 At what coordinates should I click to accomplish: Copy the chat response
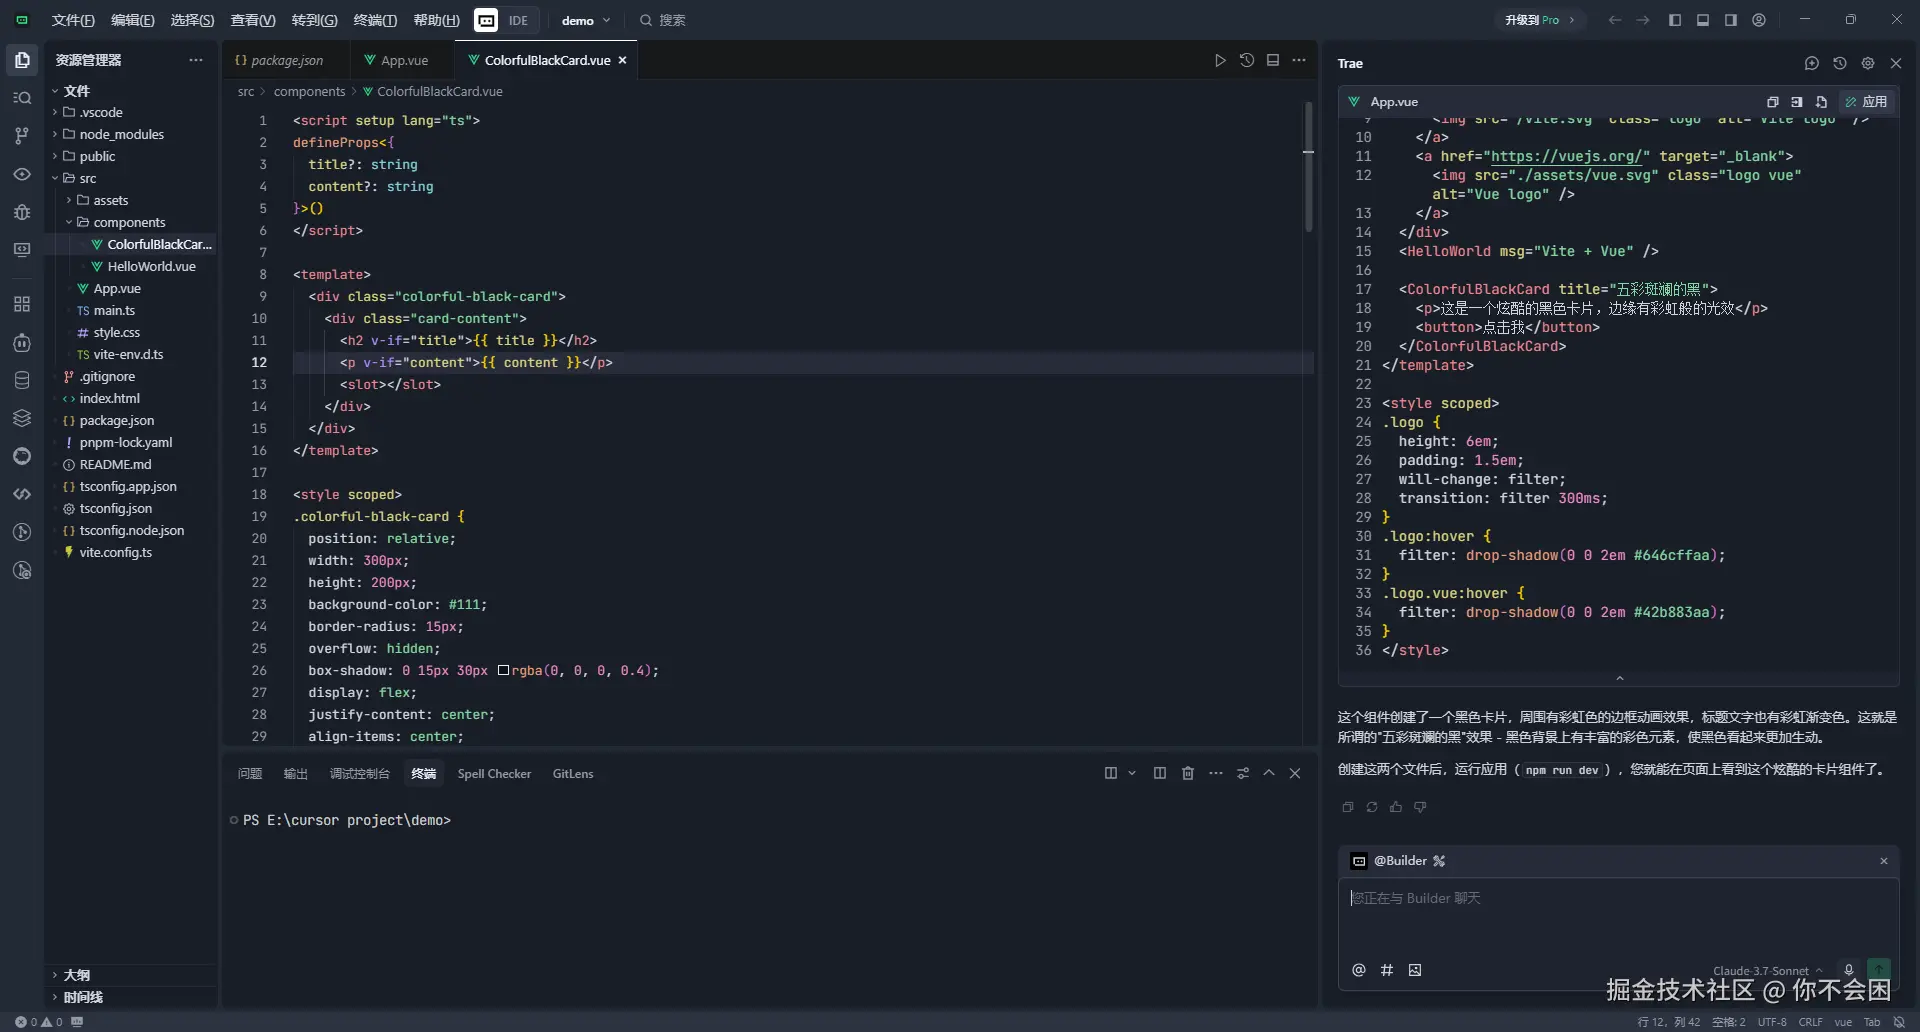[x=1348, y=807]
